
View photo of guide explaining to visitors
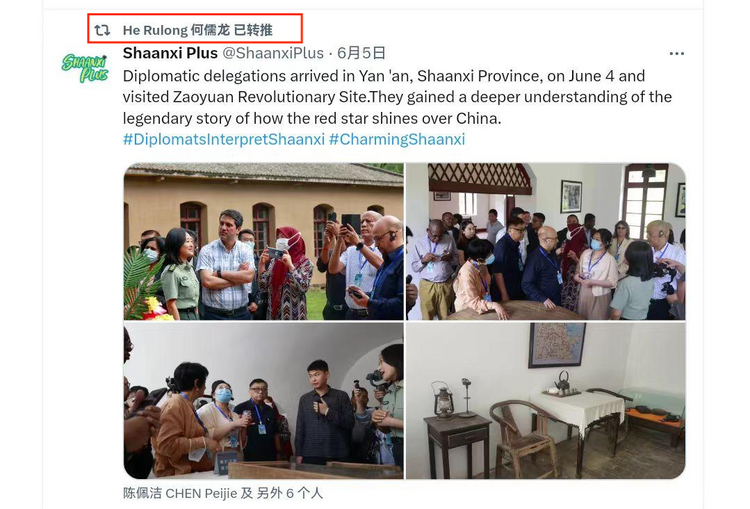click(264, 400)
